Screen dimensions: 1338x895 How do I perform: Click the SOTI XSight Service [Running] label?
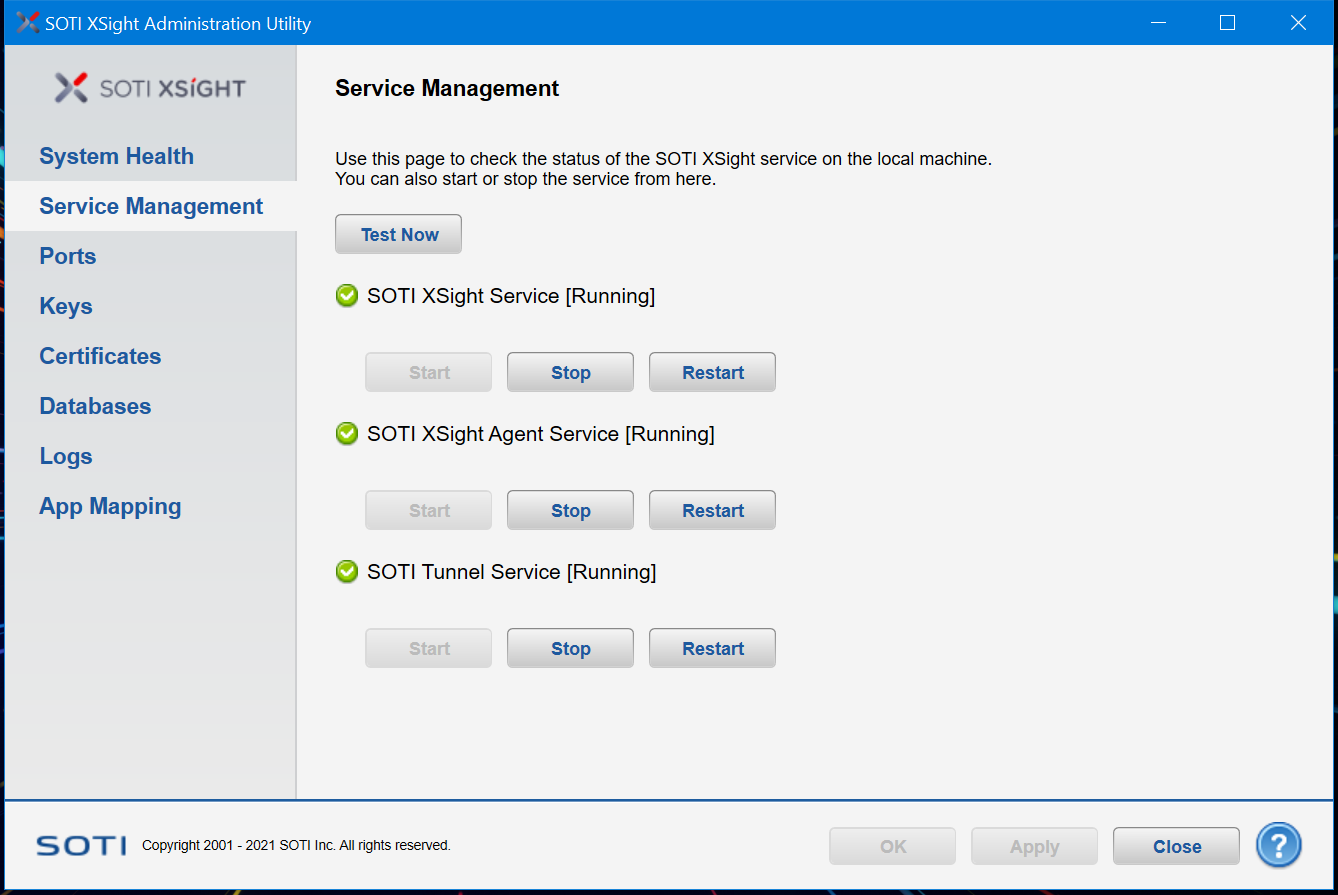click(511, 296)
